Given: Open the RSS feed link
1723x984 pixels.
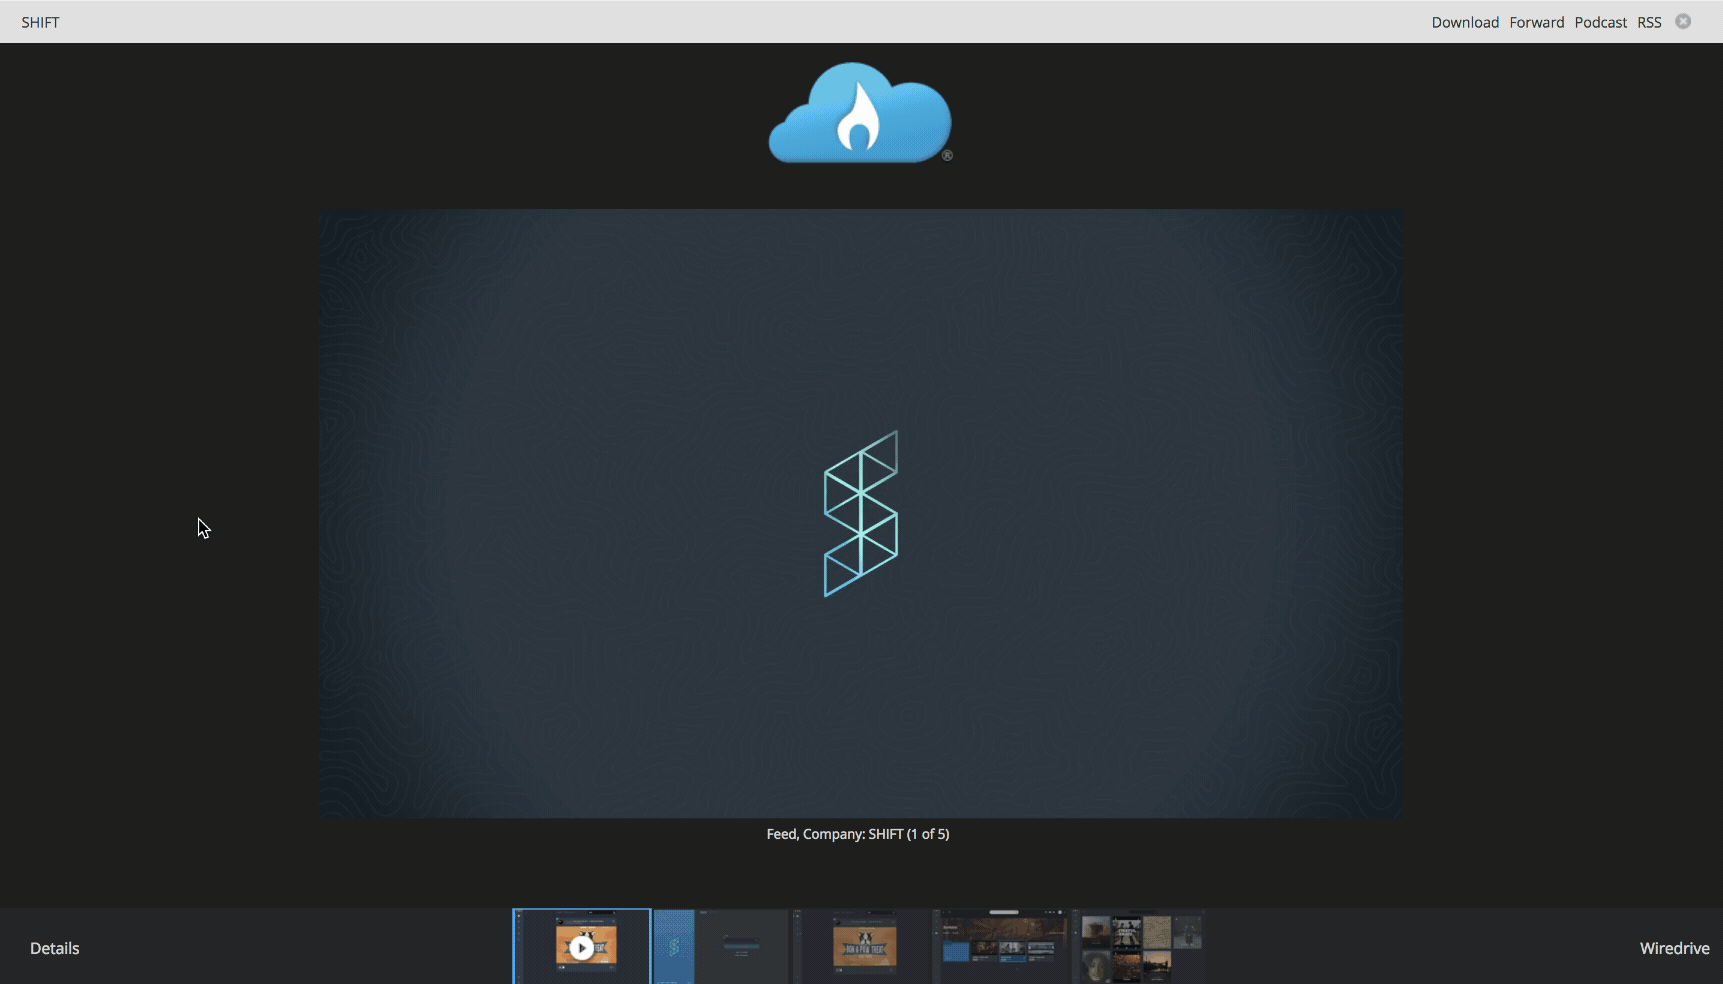Looking at the screenshot, I should [1649, 22].
